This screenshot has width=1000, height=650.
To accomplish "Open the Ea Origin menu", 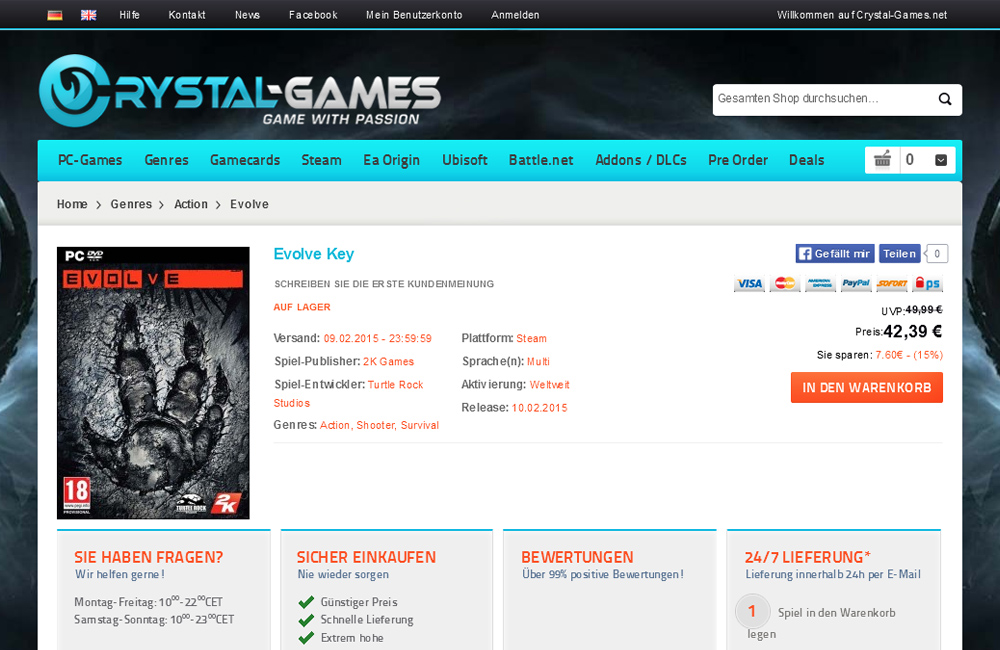I will [392, 160].
